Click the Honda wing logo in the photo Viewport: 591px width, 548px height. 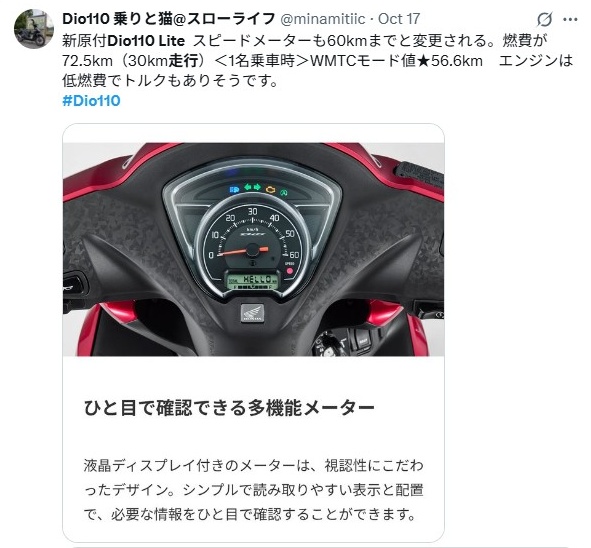252,313
